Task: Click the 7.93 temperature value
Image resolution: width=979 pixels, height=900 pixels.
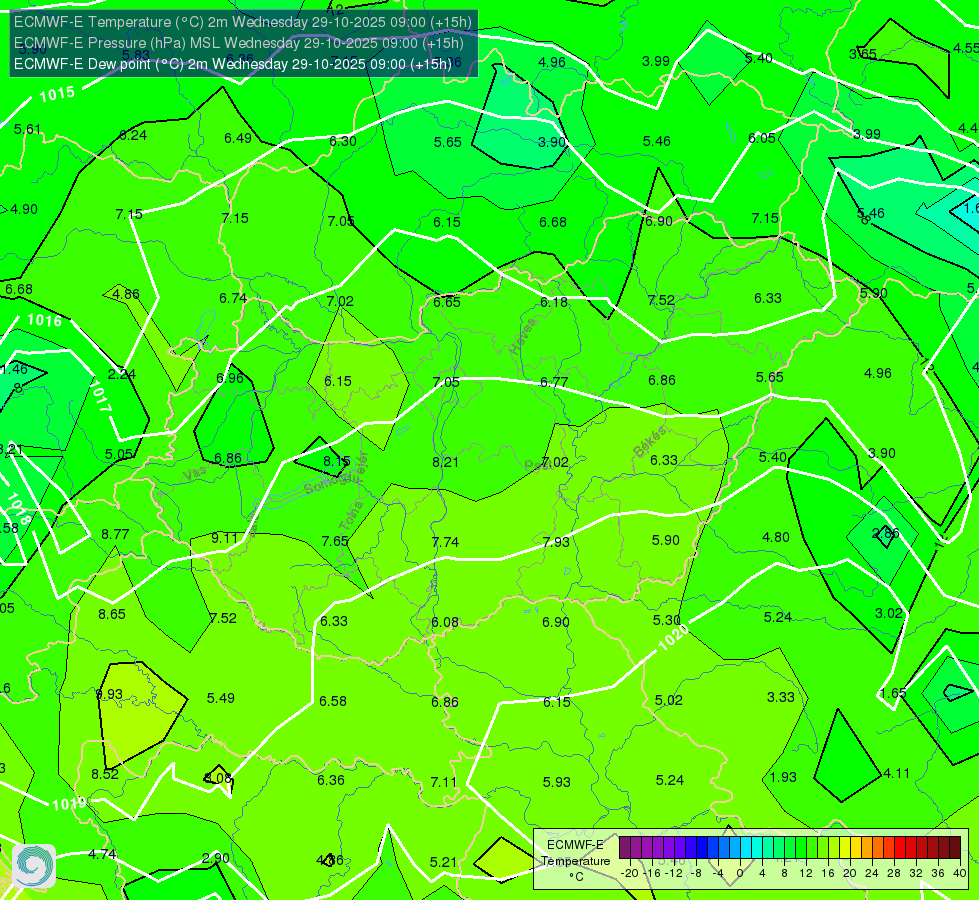Action: click(x=556, y=541)
